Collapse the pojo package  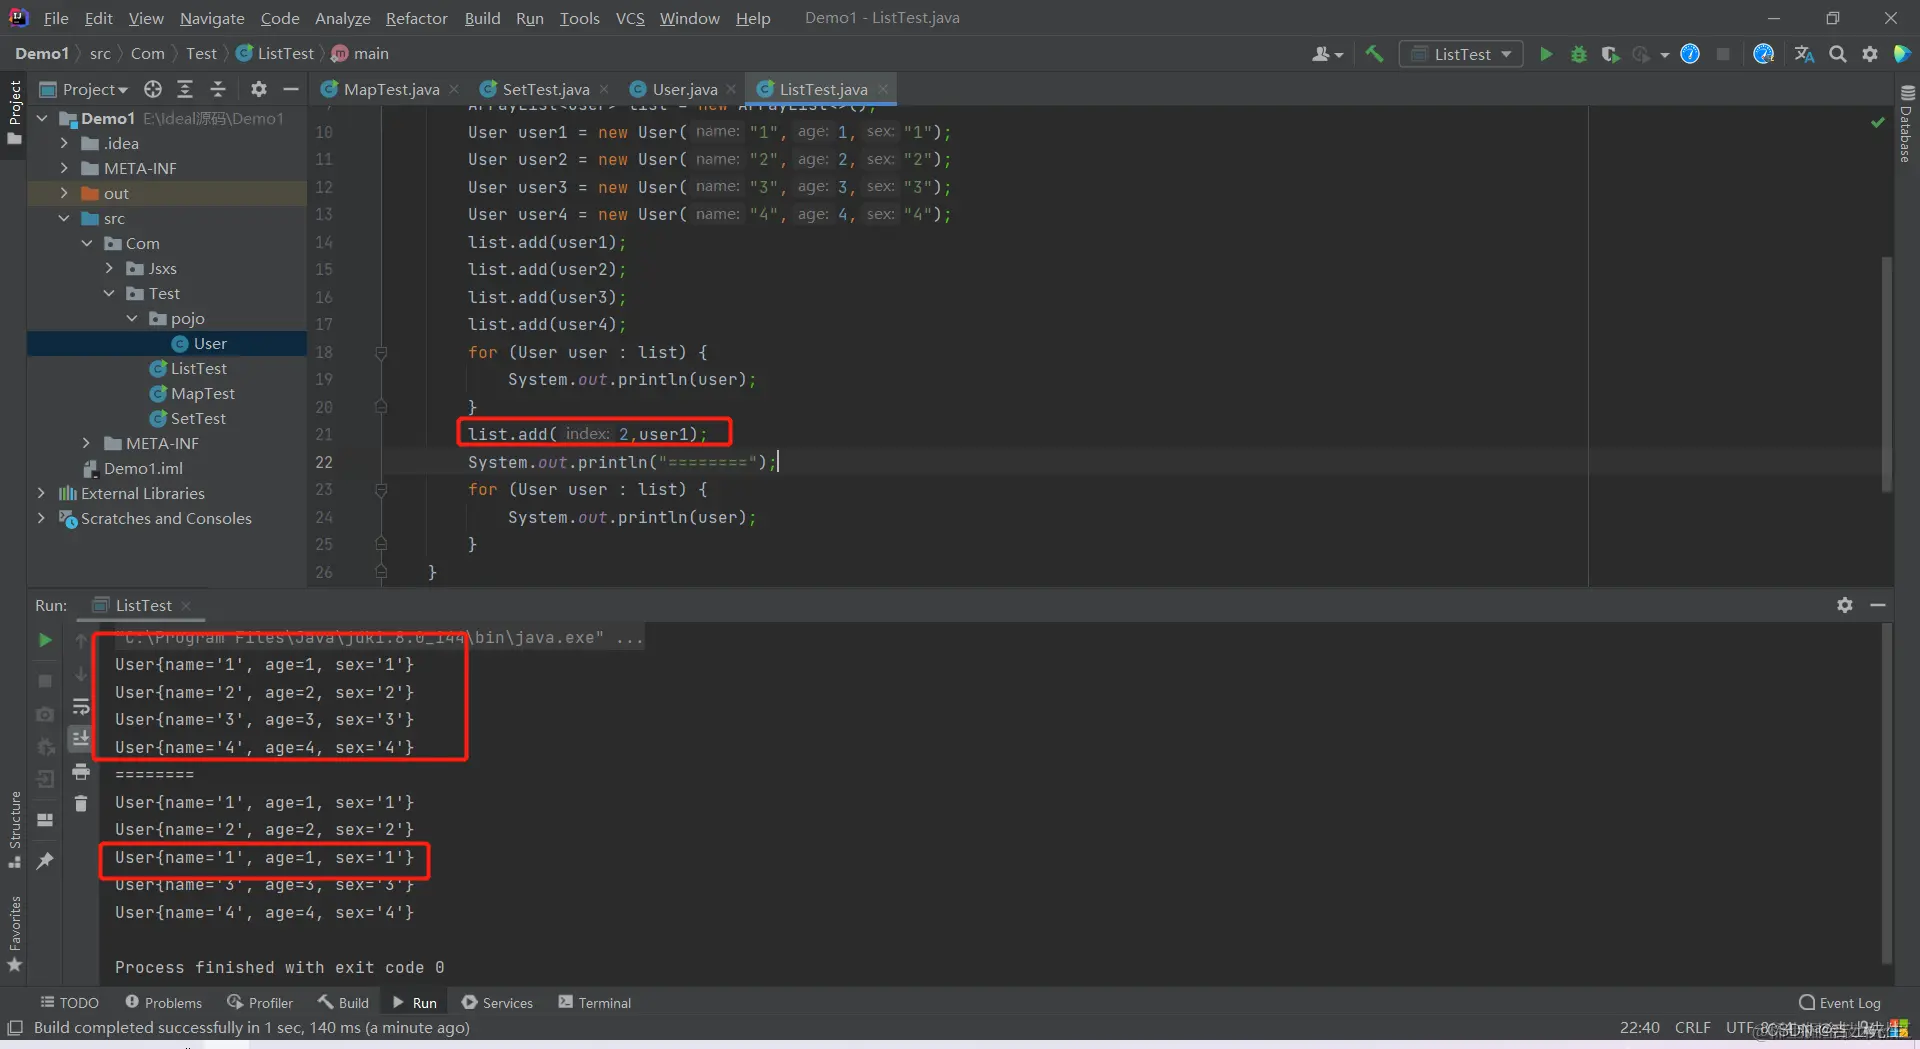(132, 318)
